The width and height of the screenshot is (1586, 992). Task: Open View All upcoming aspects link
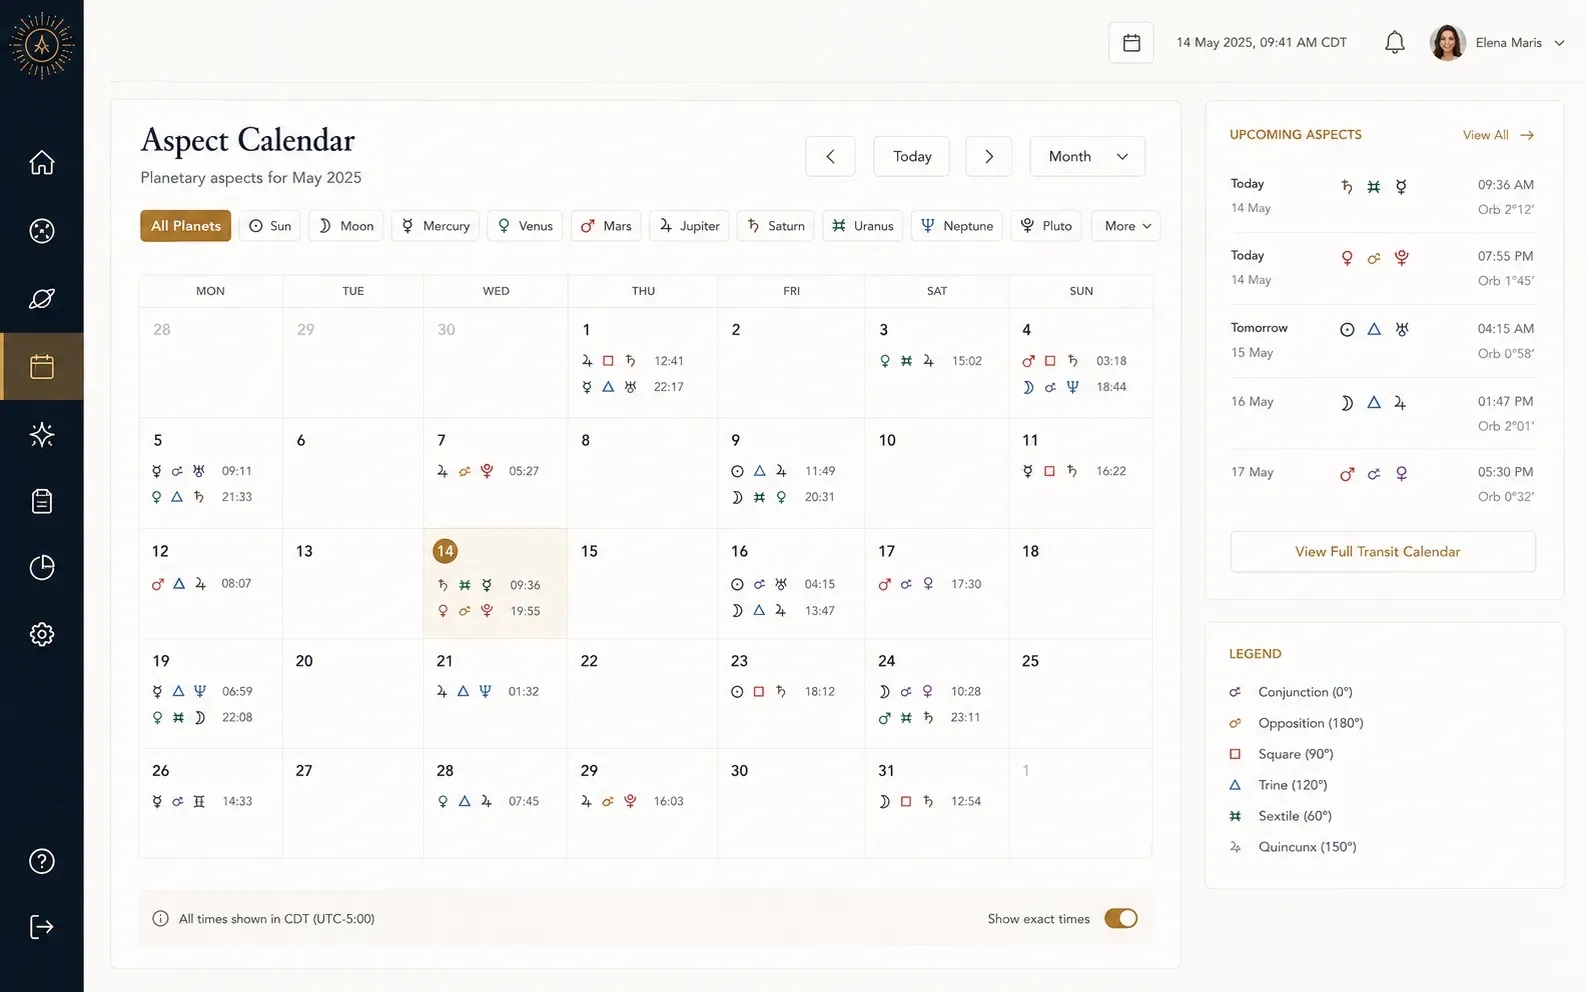pyautogui.click(x=1498, y=135)
